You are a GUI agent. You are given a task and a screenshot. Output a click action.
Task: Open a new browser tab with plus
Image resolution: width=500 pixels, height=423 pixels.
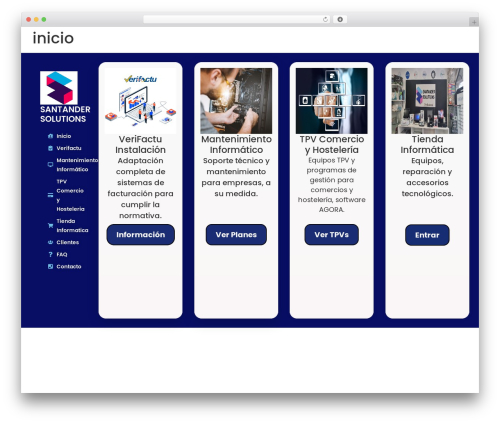point(474,22)
